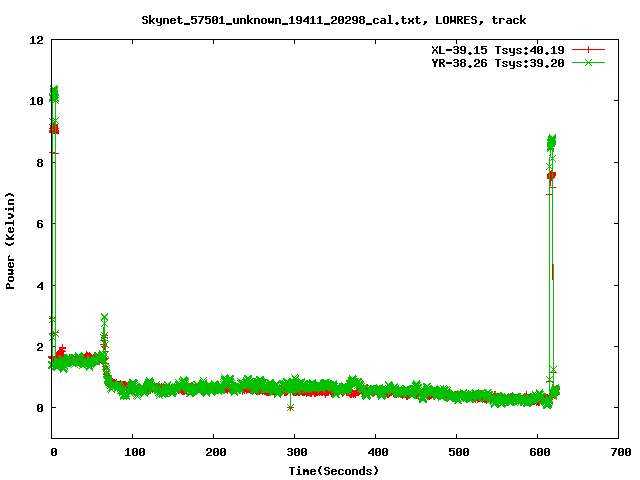
Task: Click the red XL legend line sample
Action: (588, 50)
